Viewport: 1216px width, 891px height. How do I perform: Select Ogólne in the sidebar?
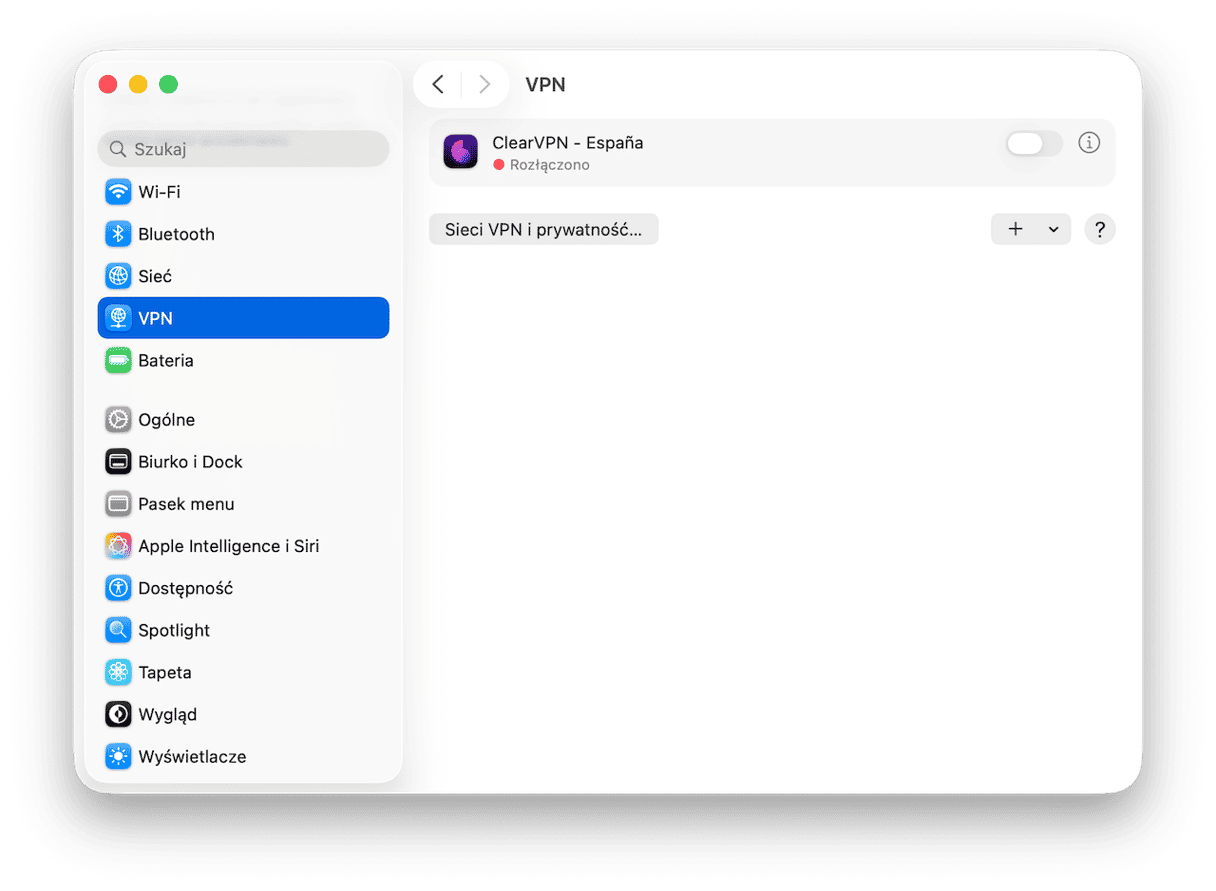coord(166,420)
